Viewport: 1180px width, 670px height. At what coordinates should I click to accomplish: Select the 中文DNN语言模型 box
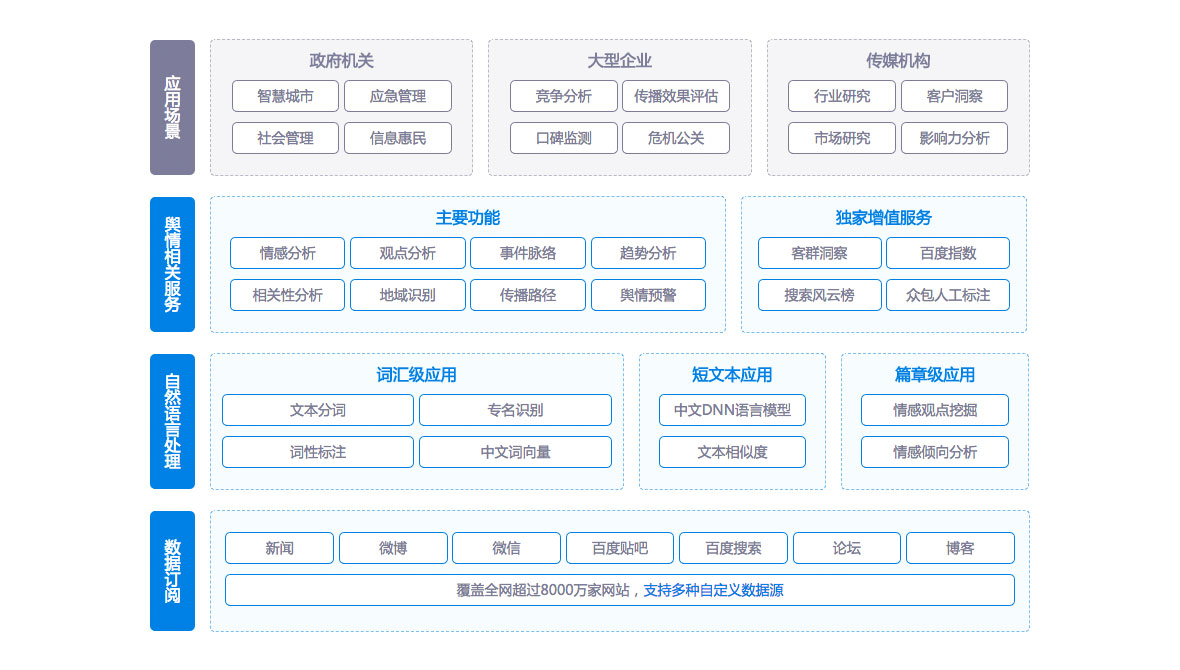pos(732,410)
